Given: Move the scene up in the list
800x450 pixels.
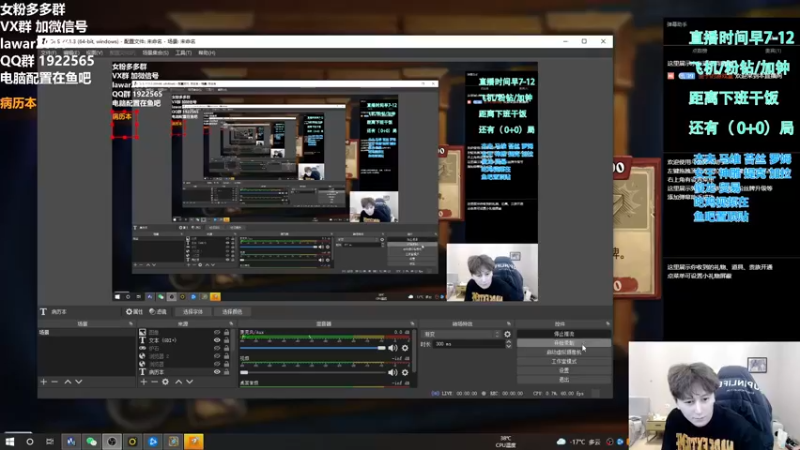Looking at the screenshot, I should pyautogui.click(x=67, y=382).
